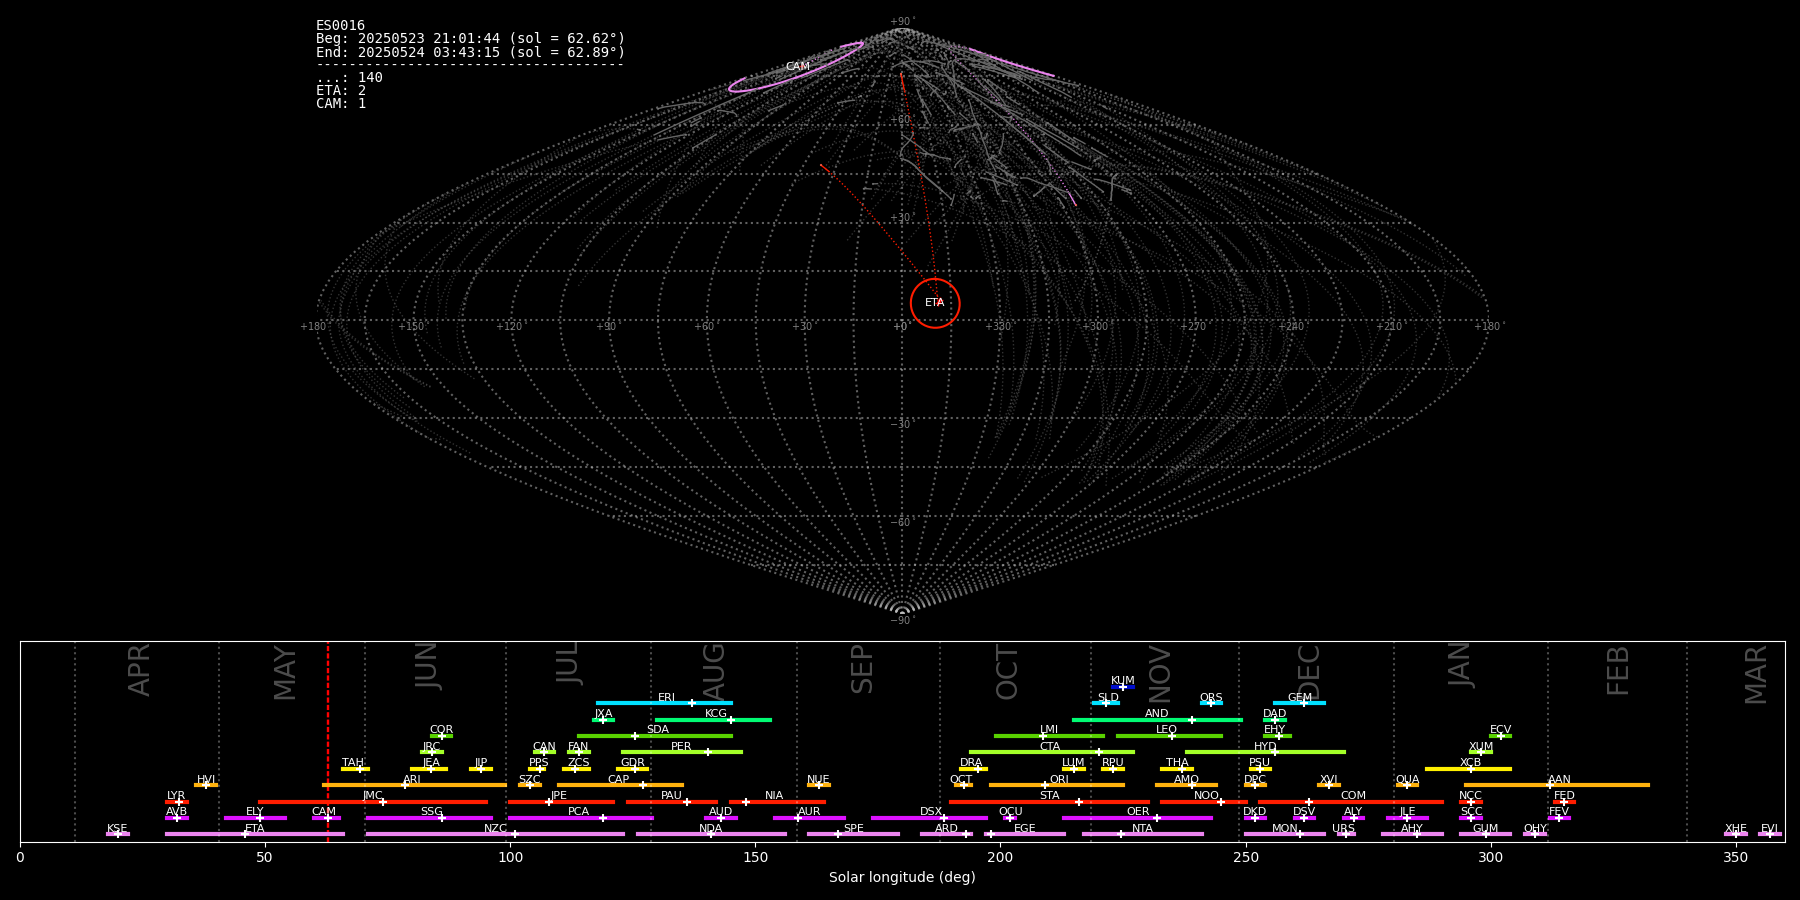The height and width of the screenshot is (900, 1800).
Task: Click the XCB shower label
Action: point(1470,762)
